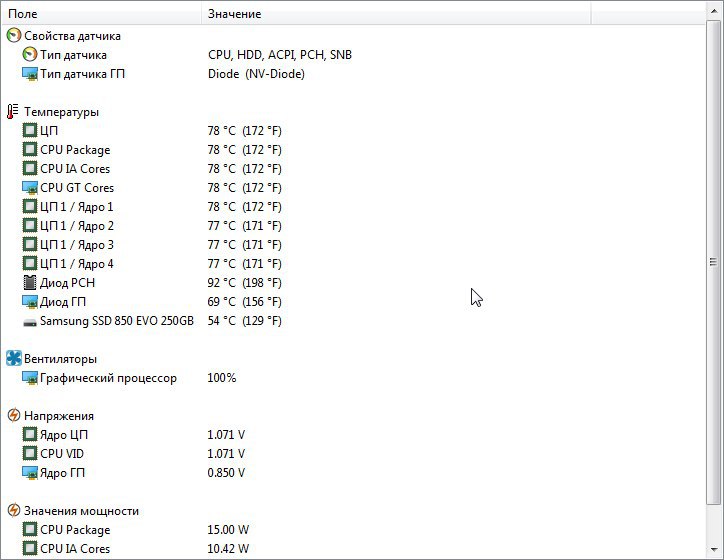Click the Диод PCH chipset icon
The width and height of the screenshot is (724, 560).
click(30, 283)
